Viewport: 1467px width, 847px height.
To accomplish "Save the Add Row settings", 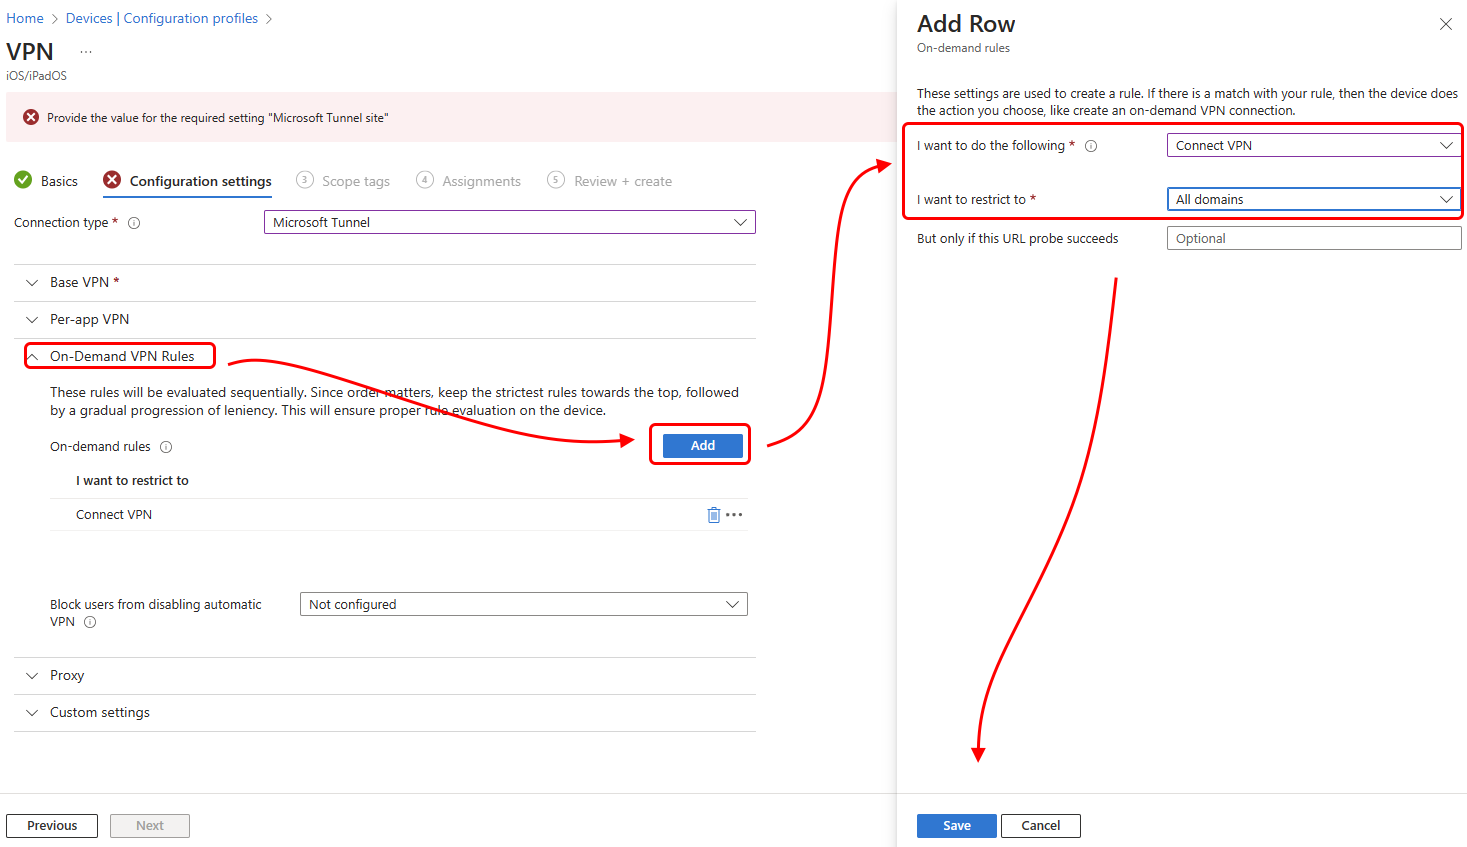I will [955, 825].
